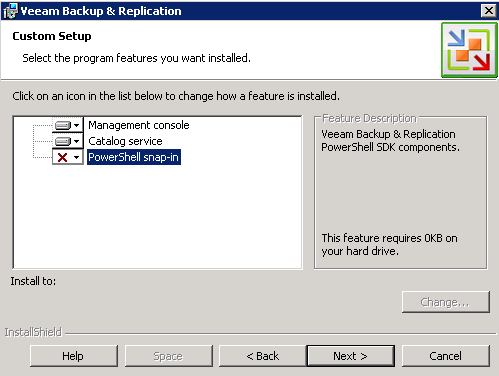
Task: Open the Management console install-option dropdown arrow
Action: point(77,125)
